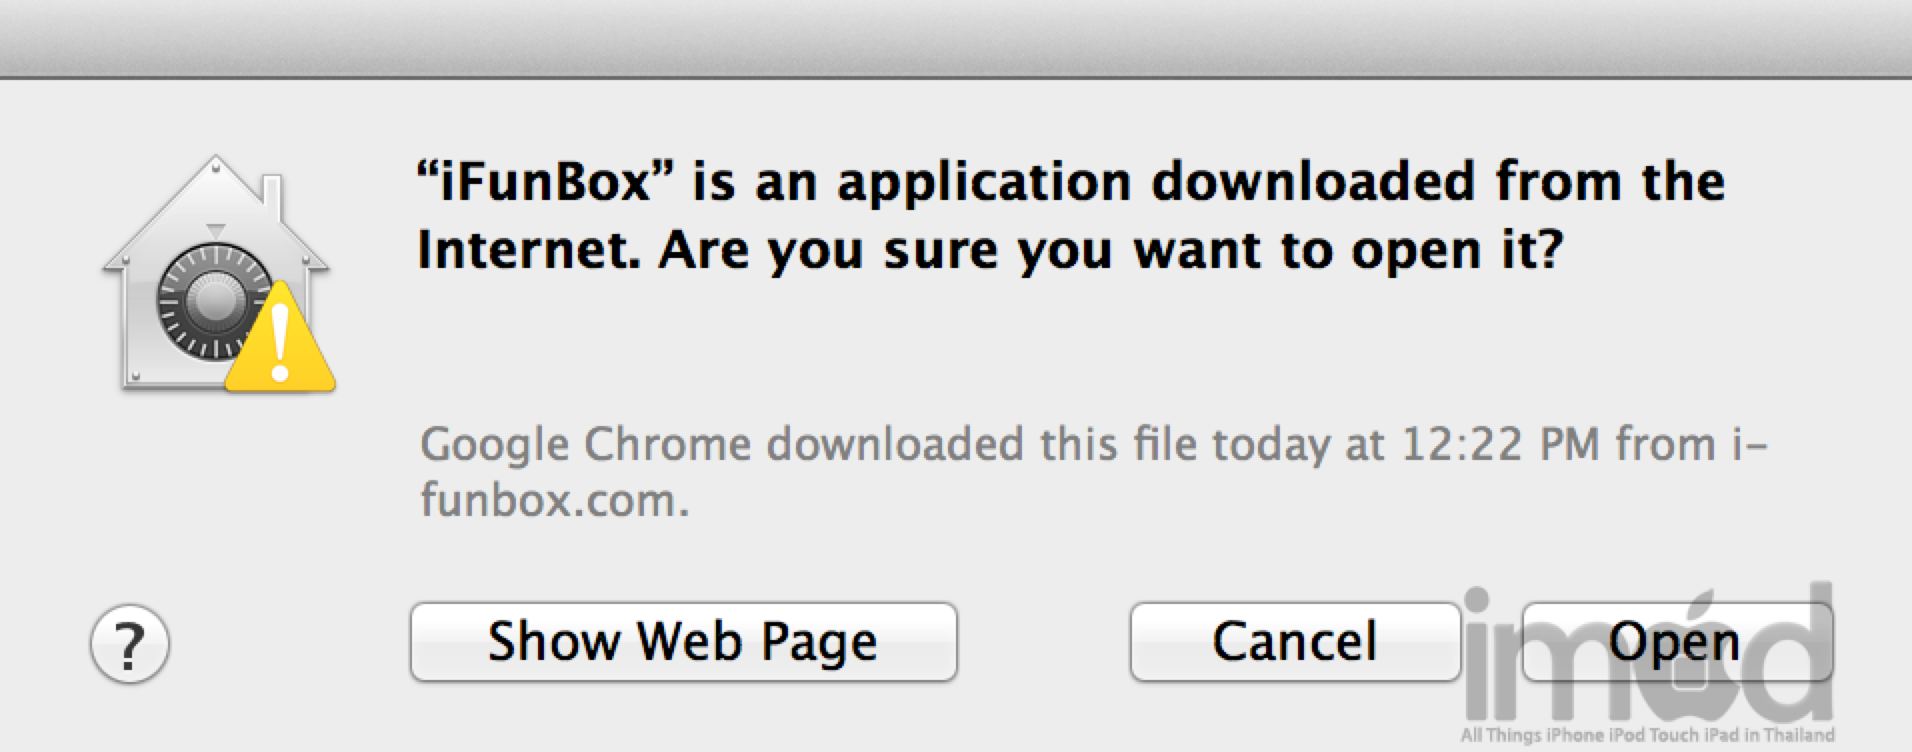Click the yellow warning triangle badge

click(x=281, y=345)
